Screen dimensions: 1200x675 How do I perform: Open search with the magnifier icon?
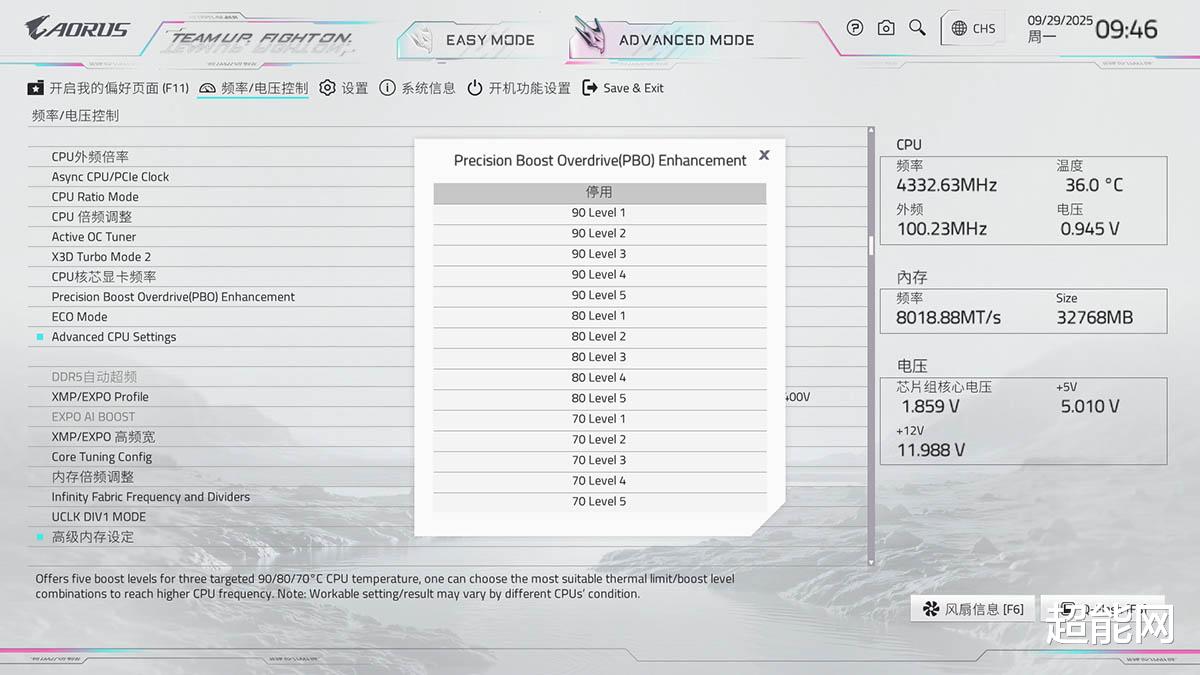click(x=917, y=28)
